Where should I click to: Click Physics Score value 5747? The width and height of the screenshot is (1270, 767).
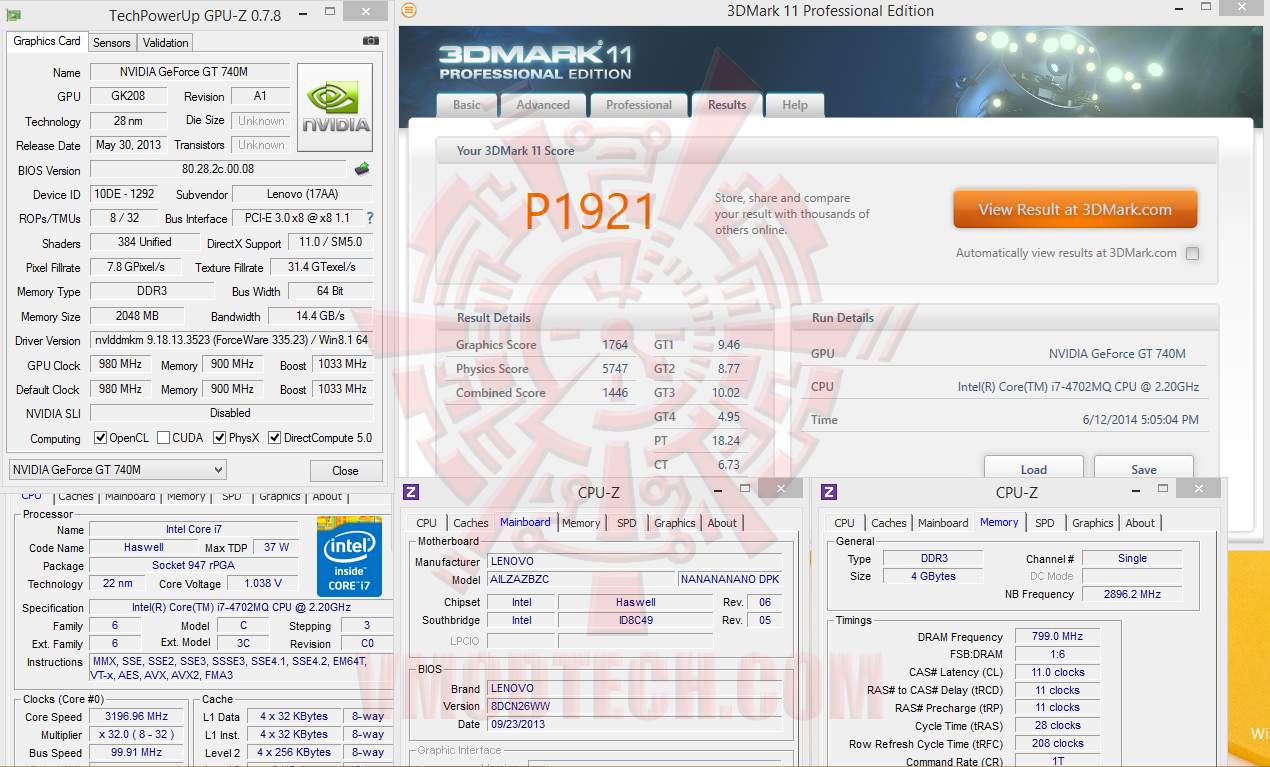(615, 369)
